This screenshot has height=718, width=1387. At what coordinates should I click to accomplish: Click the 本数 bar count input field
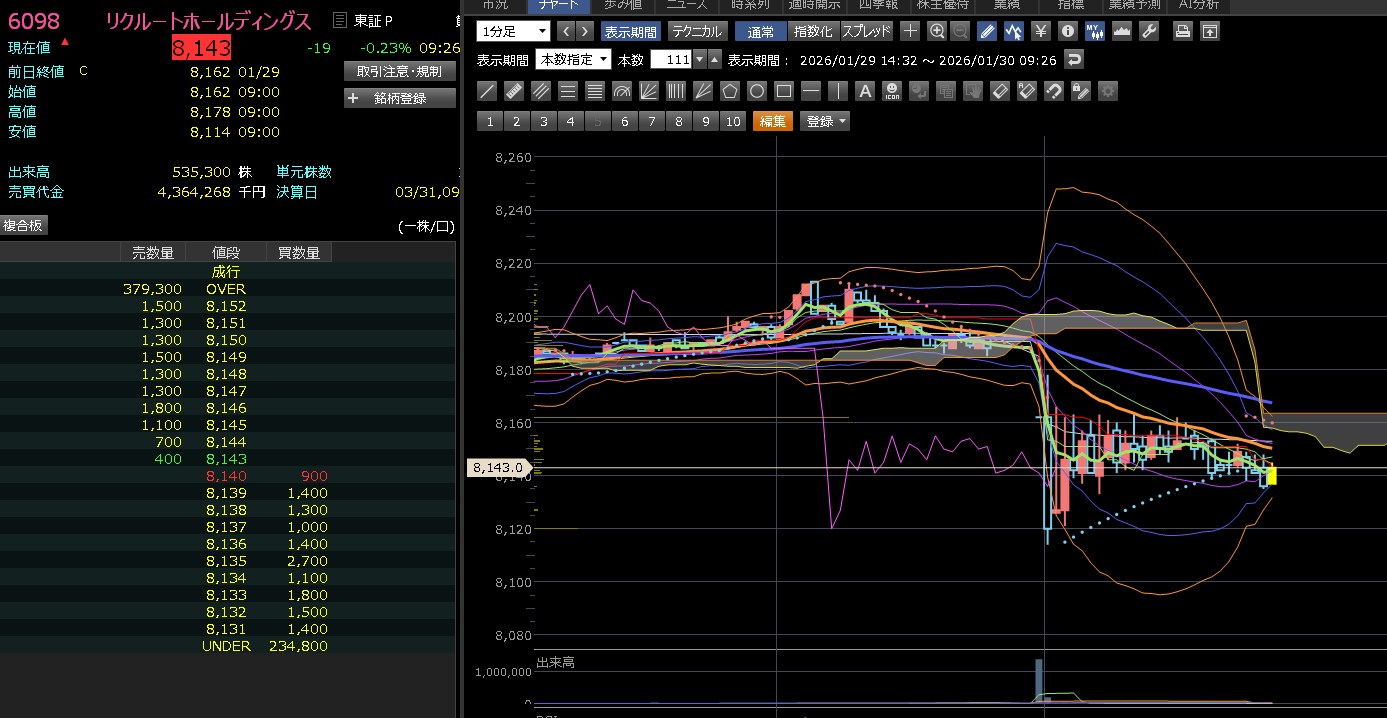pyautogui.click(x=671, y=60)
